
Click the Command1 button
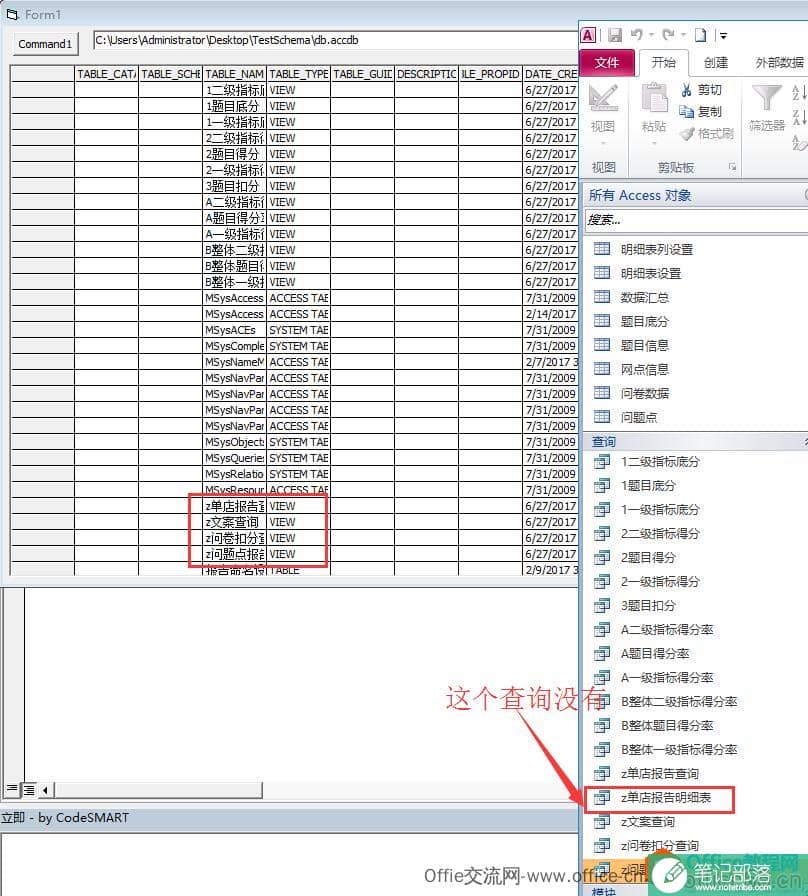tap(45, 44)
